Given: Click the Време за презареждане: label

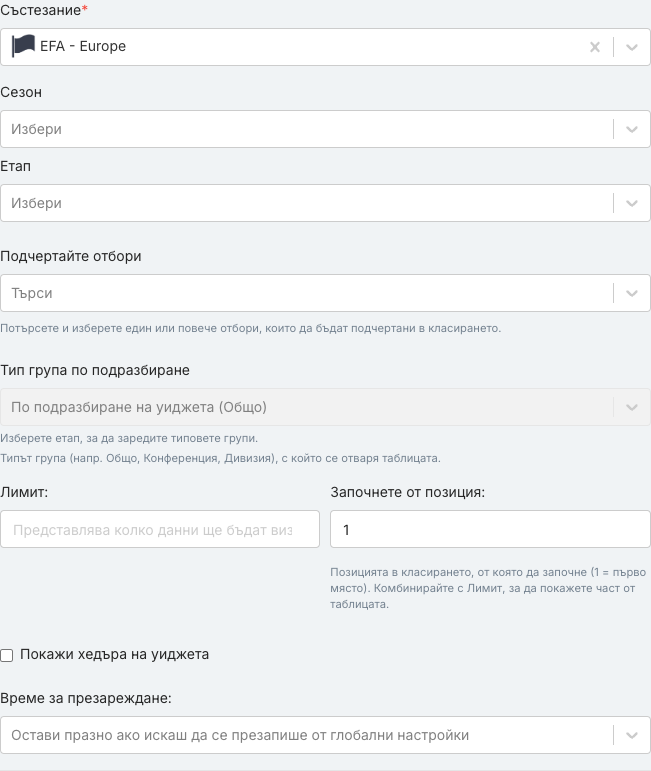Looking at the screenshot, I should [x=86, y=698].
